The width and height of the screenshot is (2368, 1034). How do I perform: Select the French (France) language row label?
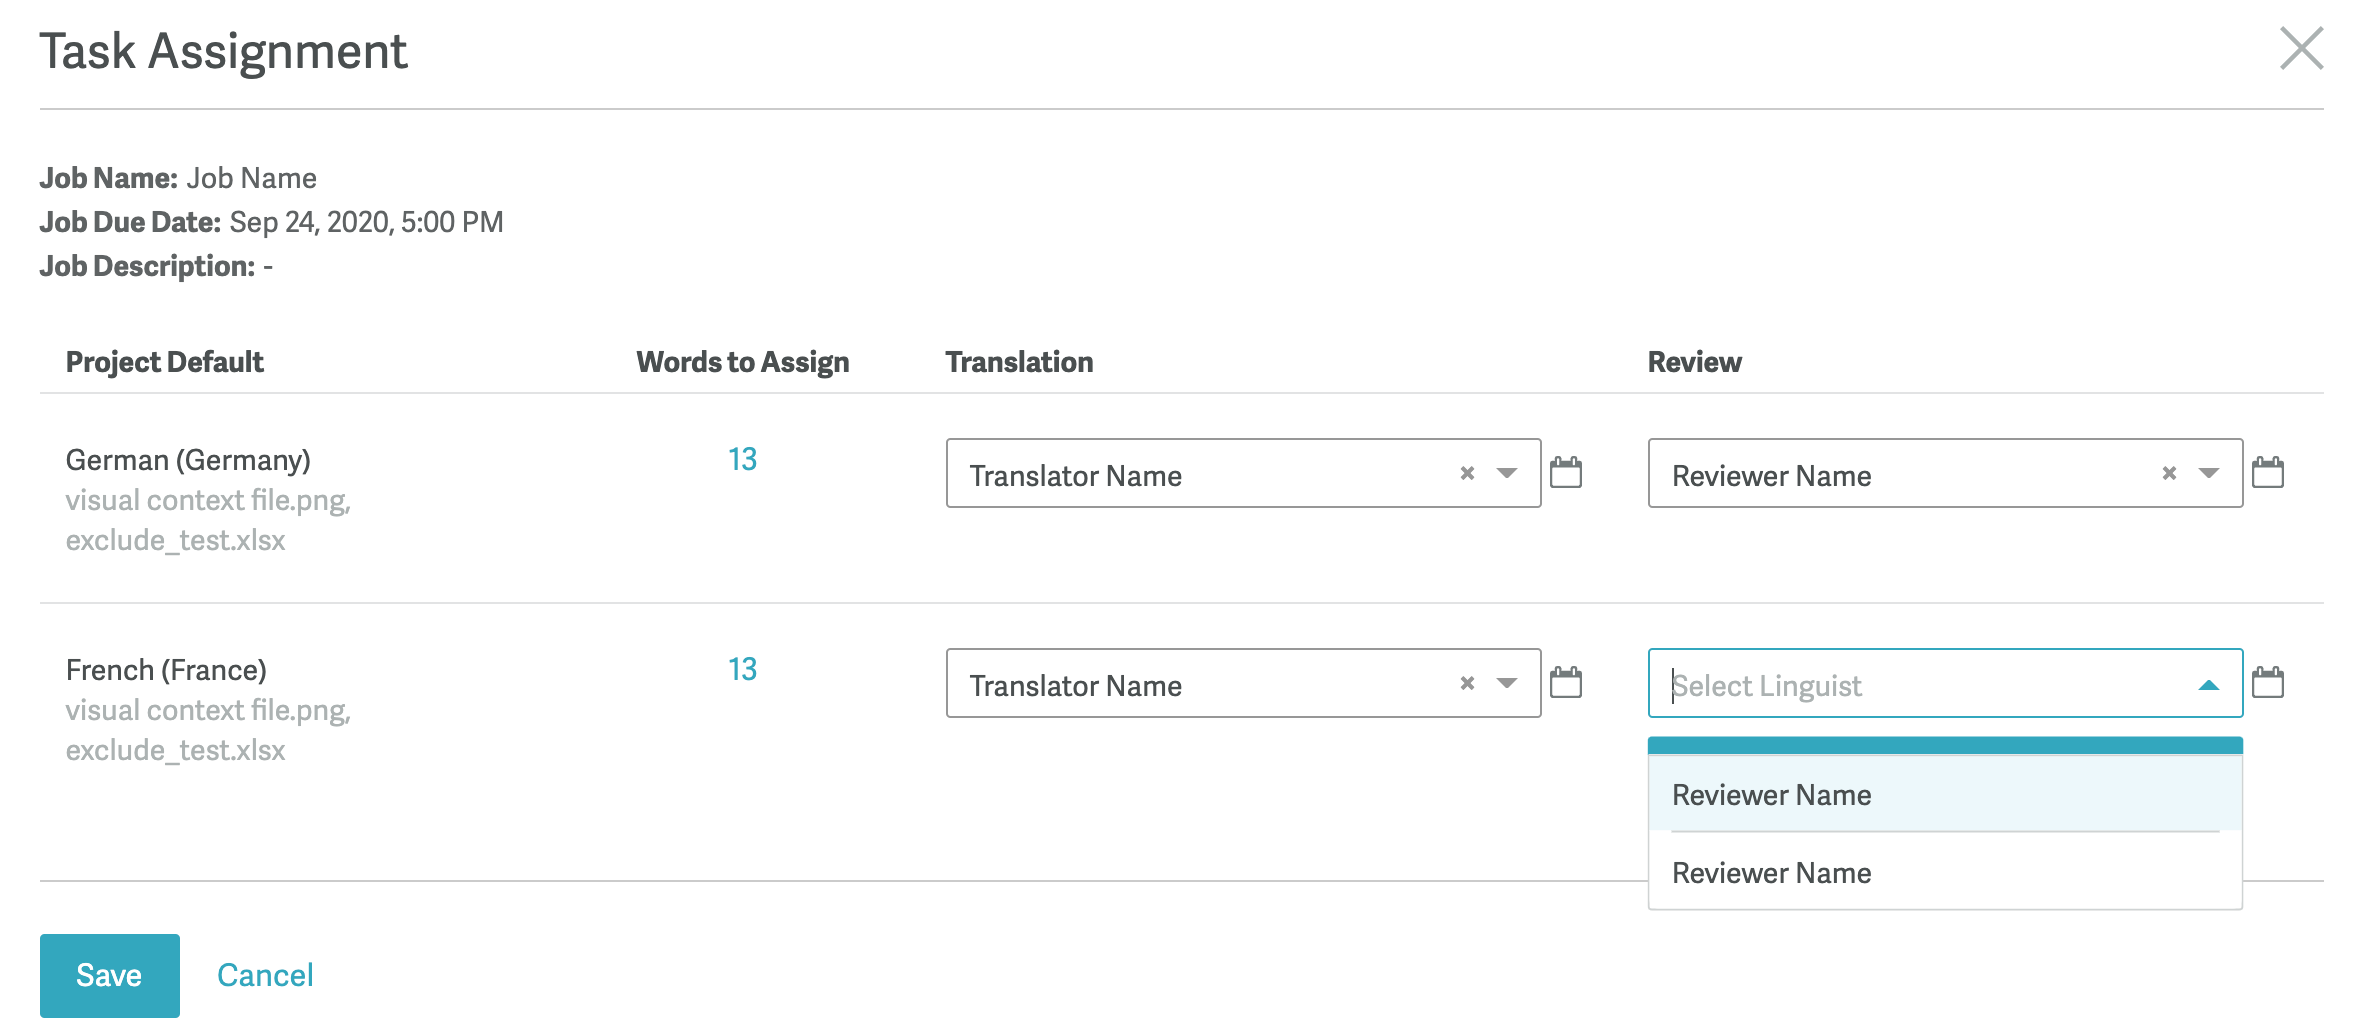(x=166, y=670)
